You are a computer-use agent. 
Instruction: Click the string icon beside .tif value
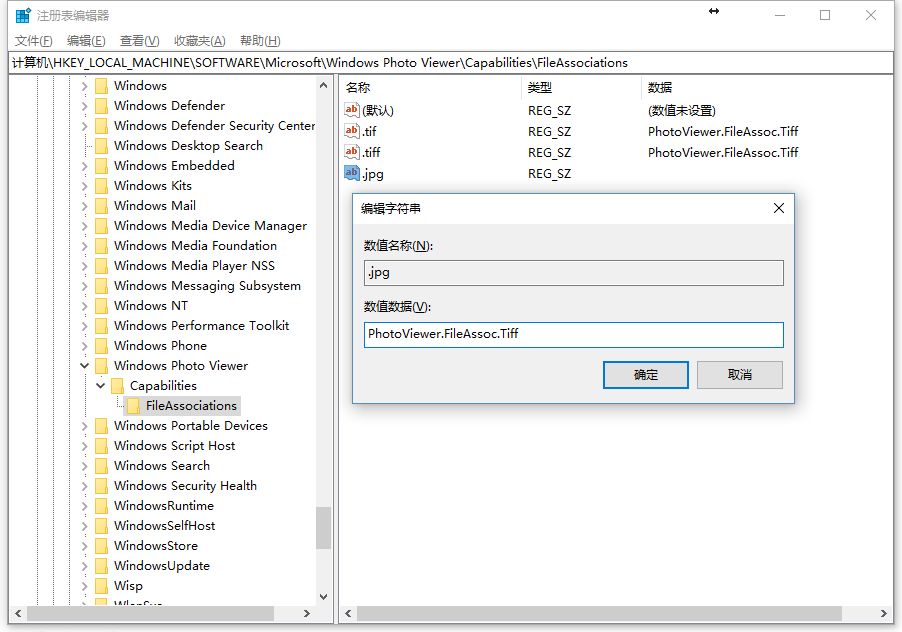coord(351,131)
